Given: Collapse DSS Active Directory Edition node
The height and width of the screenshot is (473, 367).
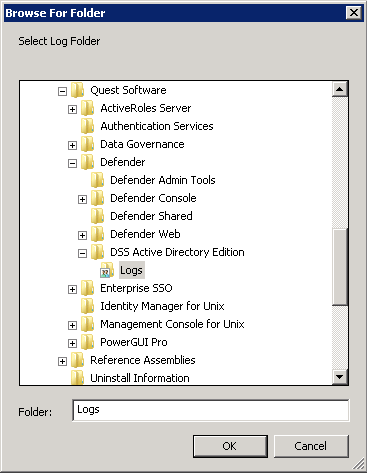Looking at the screenshot, I should pos(82,253).
